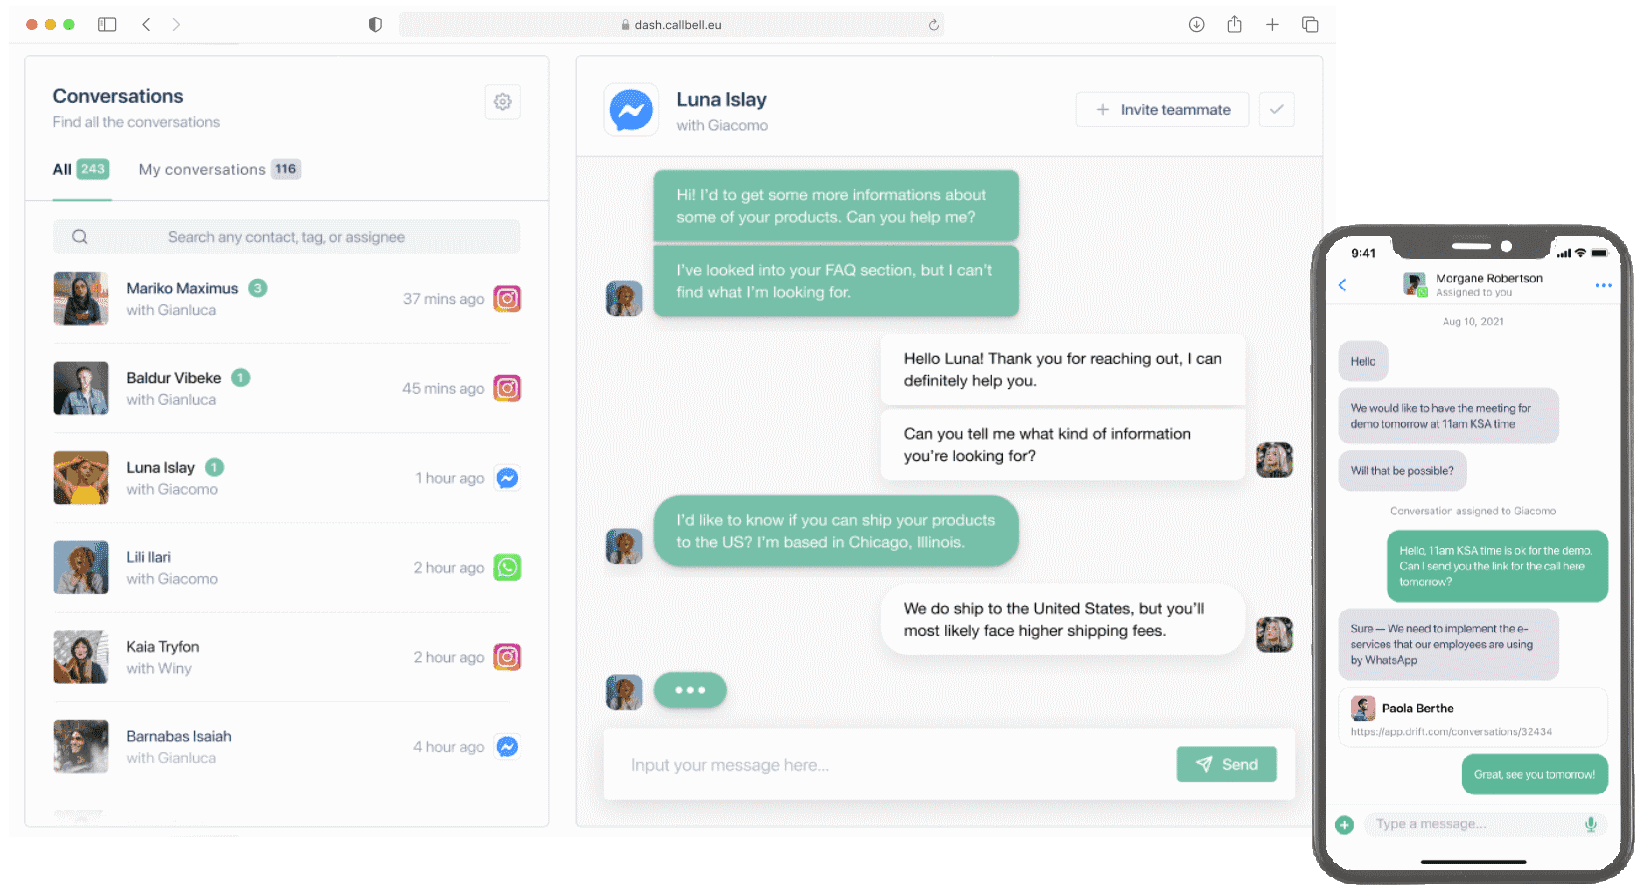Select Luna Islay conversation in list
This screenshot has width=1643, height=896.
(x=287, y=478)
